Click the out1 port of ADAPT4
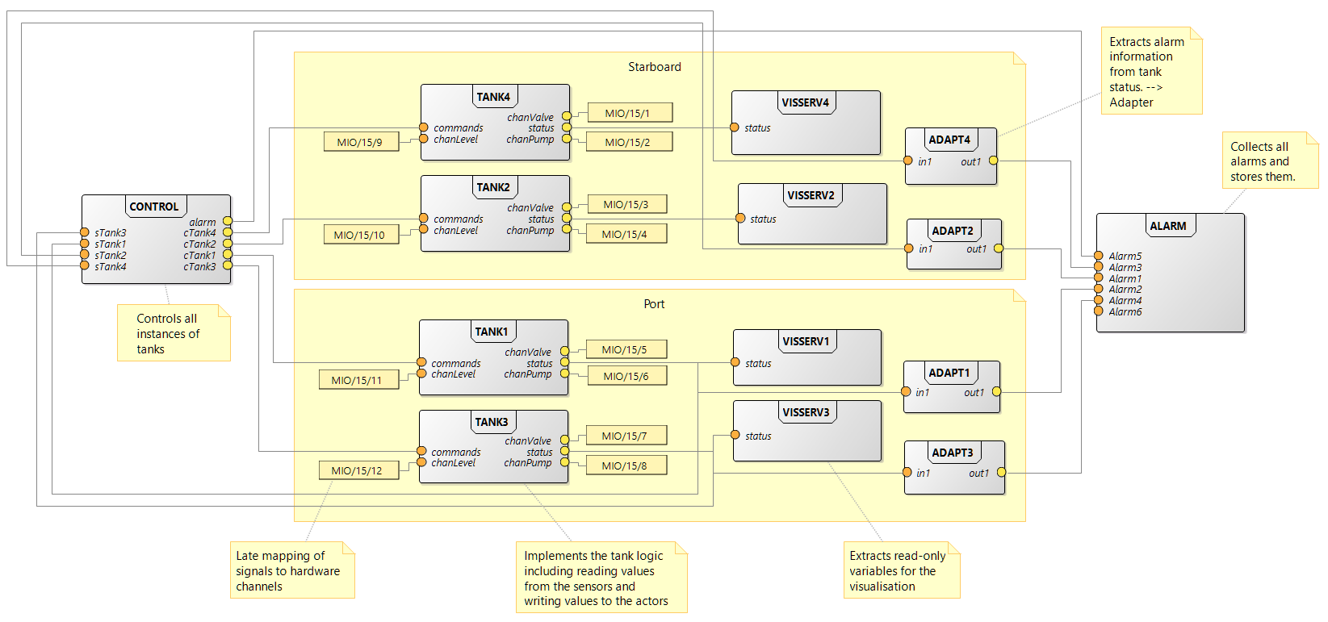 tap(993, 160)
